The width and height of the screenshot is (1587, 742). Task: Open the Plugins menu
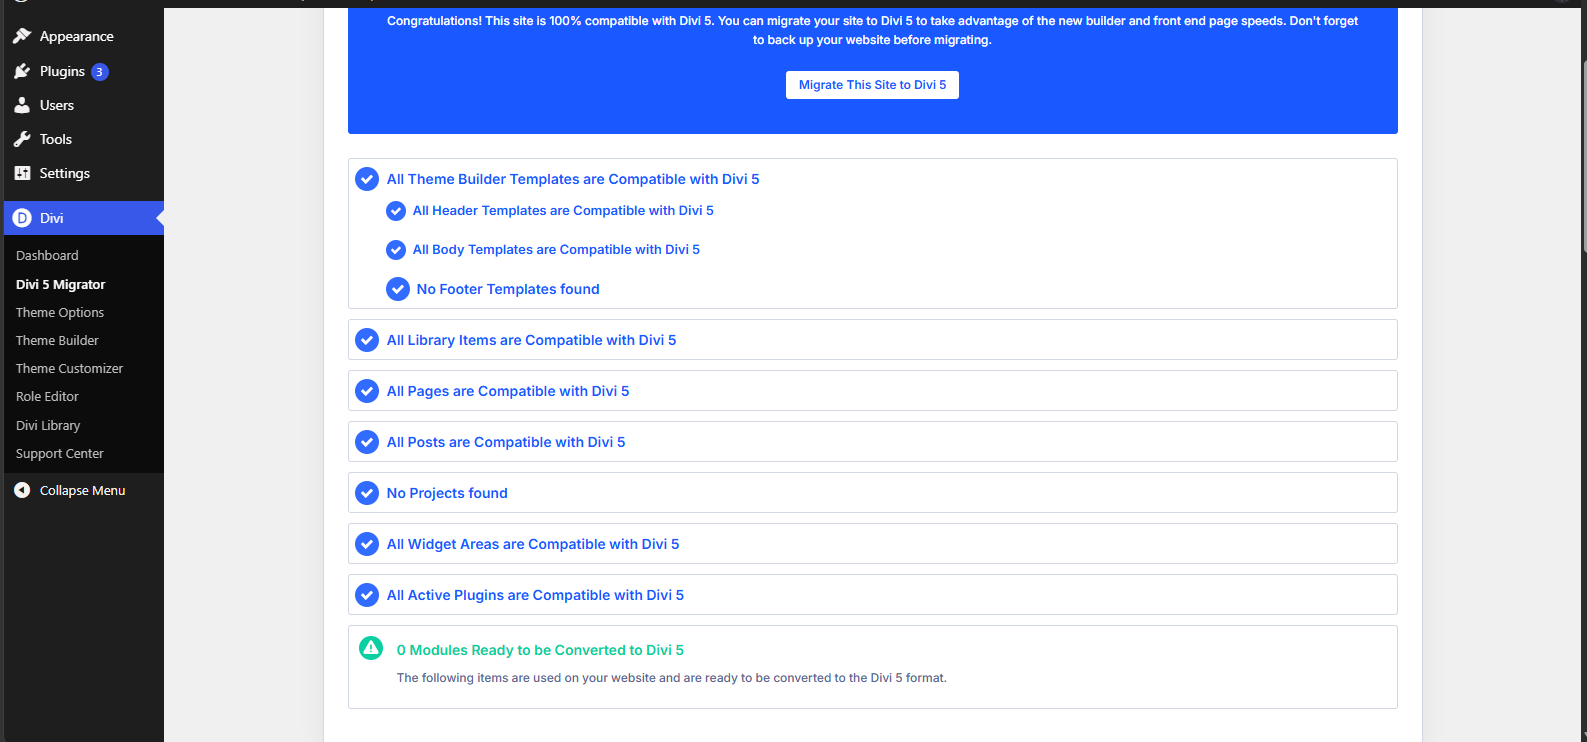(x=82, y=71)
